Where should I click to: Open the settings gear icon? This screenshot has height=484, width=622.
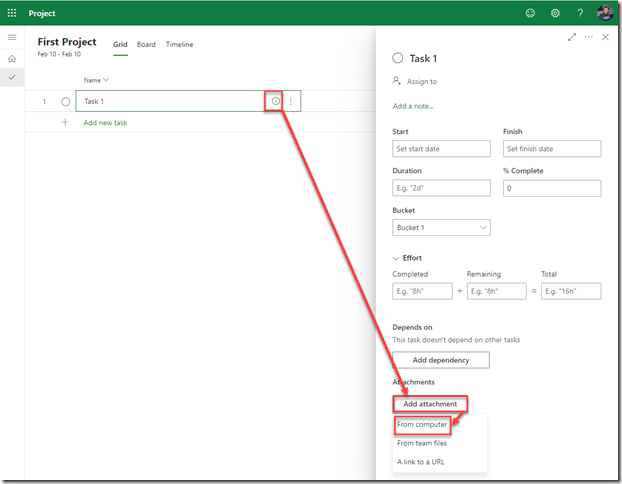(556, 13)
